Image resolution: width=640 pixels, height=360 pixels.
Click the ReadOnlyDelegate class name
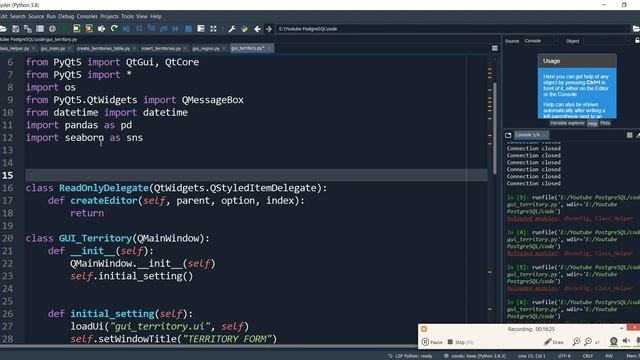click(103, 188)
